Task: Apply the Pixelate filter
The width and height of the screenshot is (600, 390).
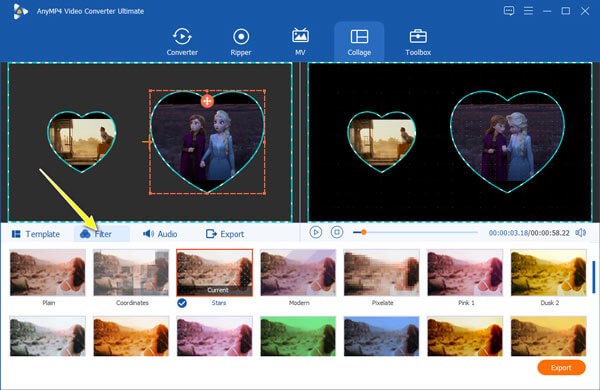Action: tap(382, 273)
